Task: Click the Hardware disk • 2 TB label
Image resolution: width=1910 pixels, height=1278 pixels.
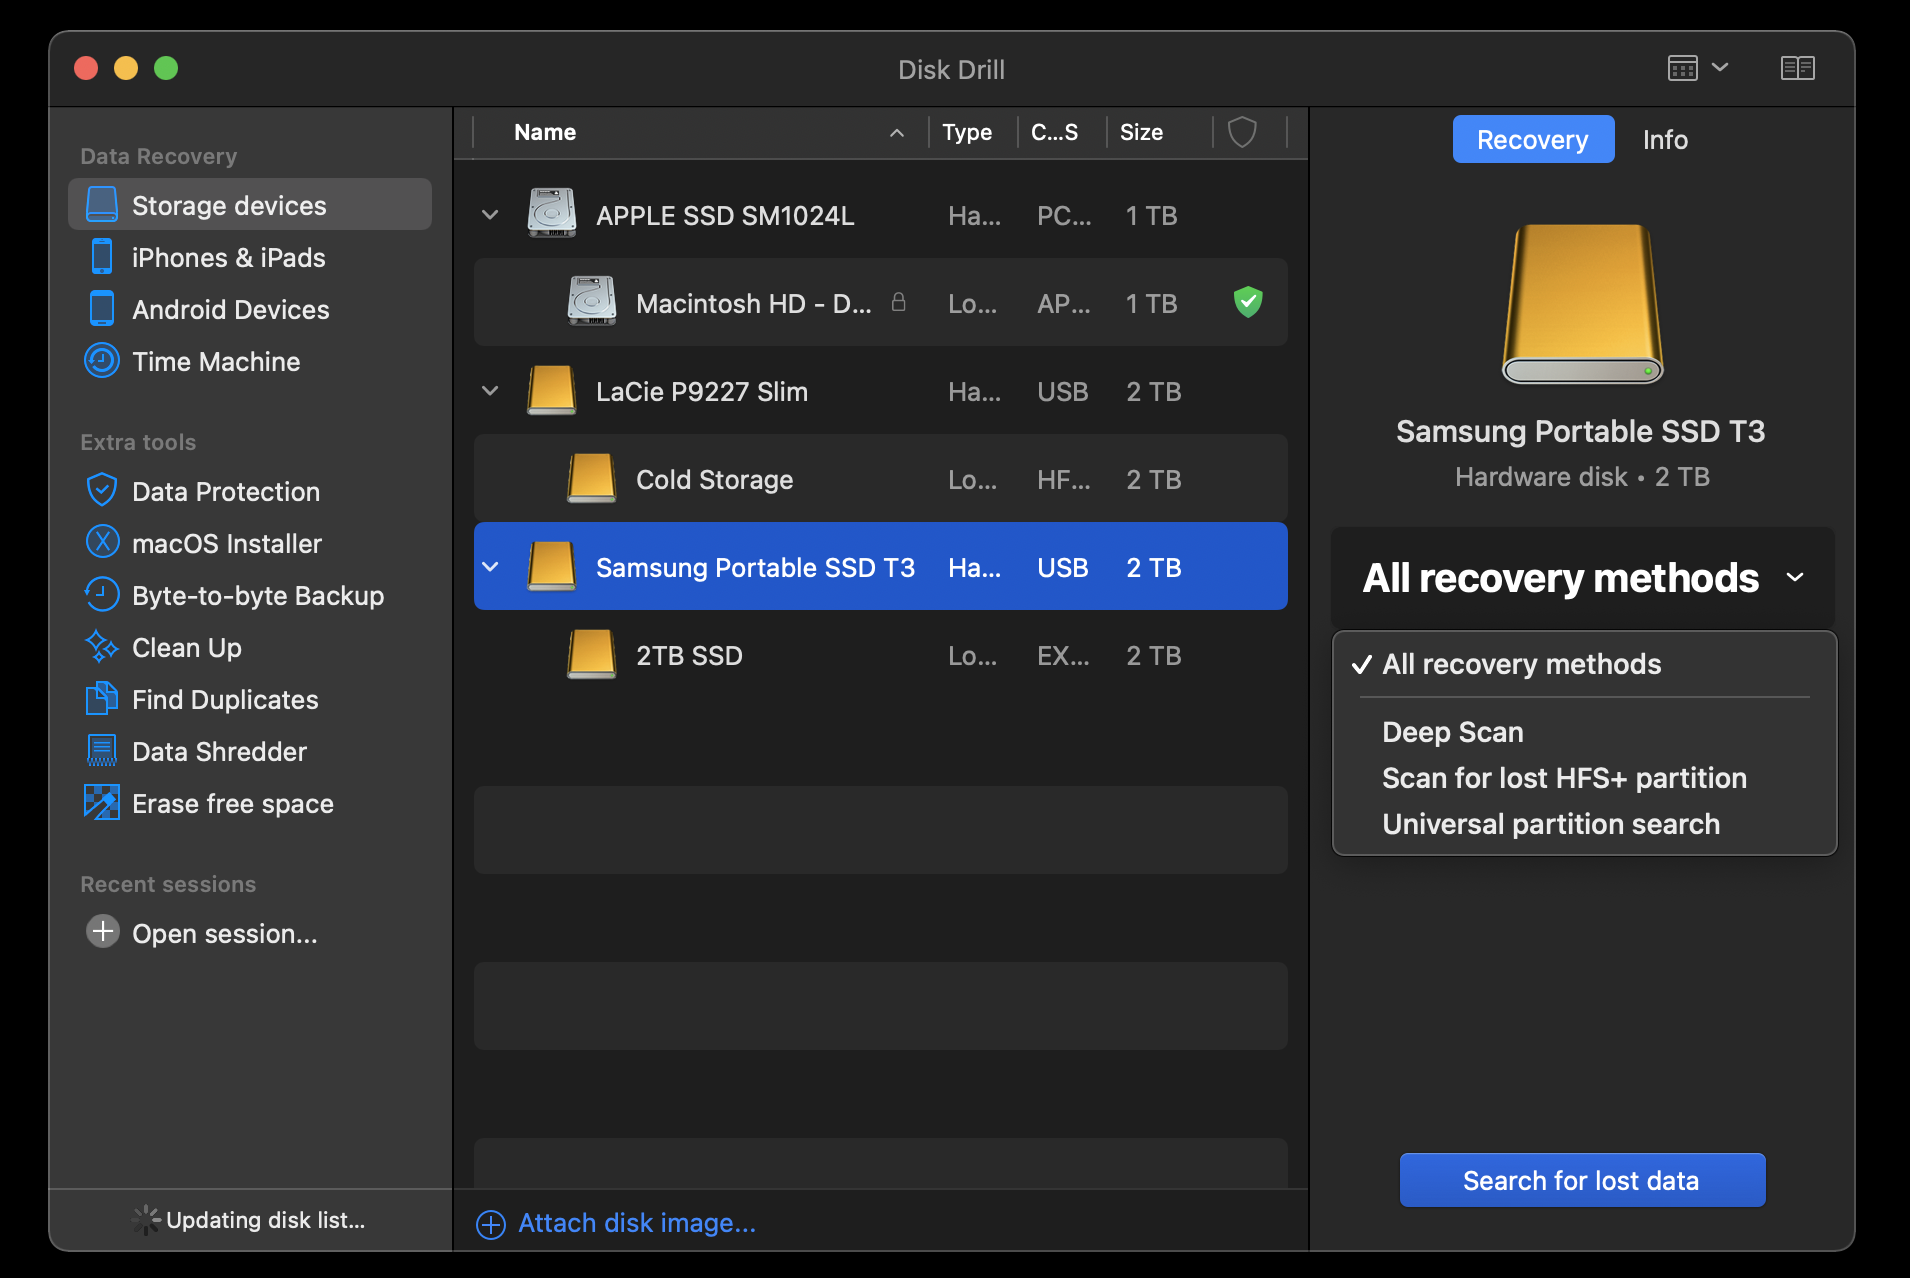Action: (1582, 477)
